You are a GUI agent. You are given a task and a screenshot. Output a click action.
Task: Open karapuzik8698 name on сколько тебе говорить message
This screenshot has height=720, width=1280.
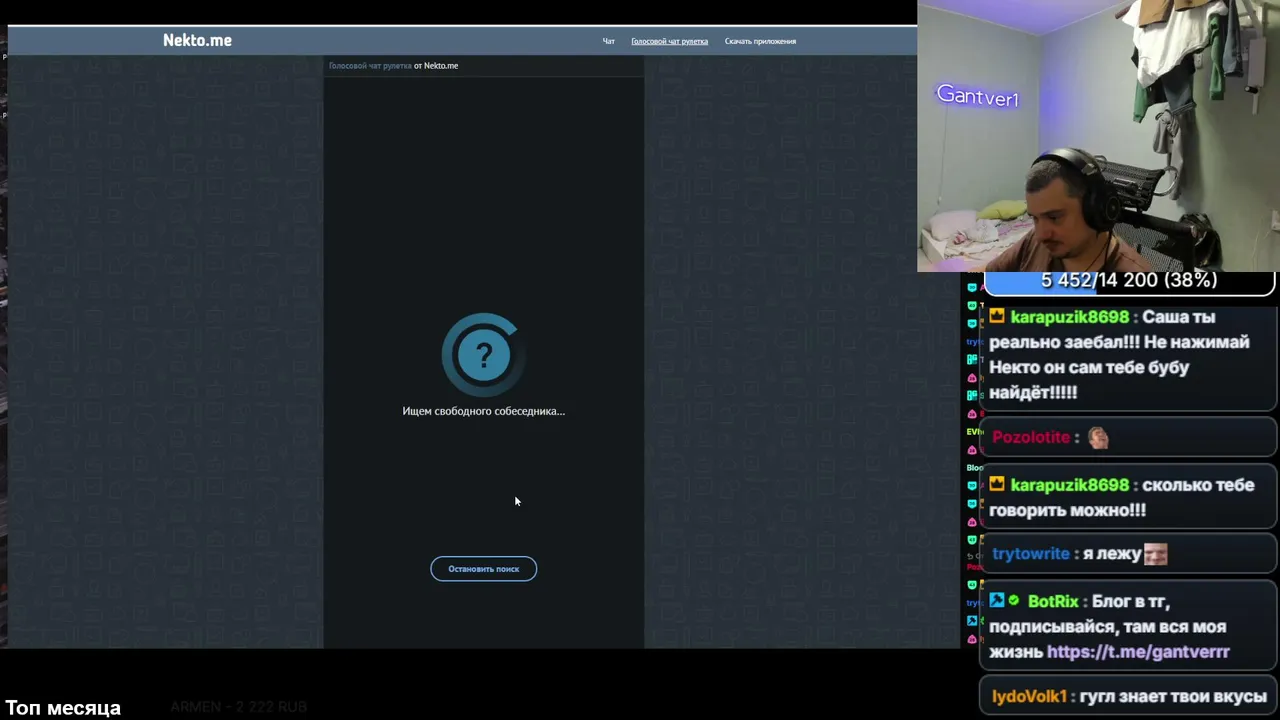pyautogui.click(x=1069, y=485)
